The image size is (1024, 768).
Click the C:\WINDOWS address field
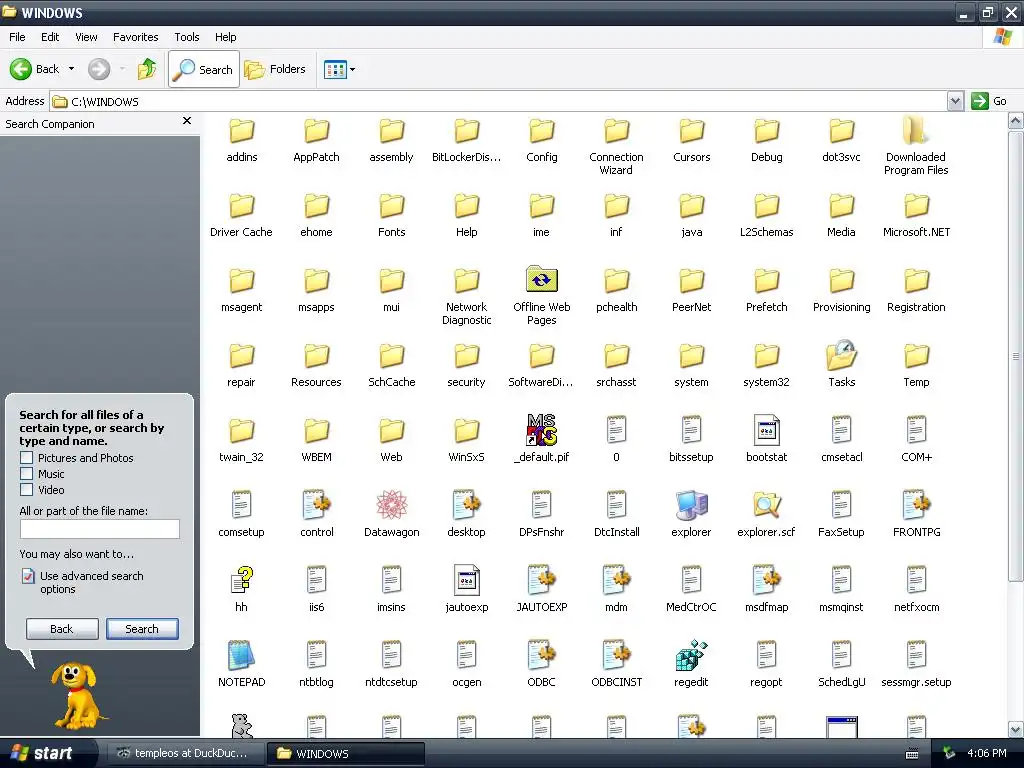point(499,101)
